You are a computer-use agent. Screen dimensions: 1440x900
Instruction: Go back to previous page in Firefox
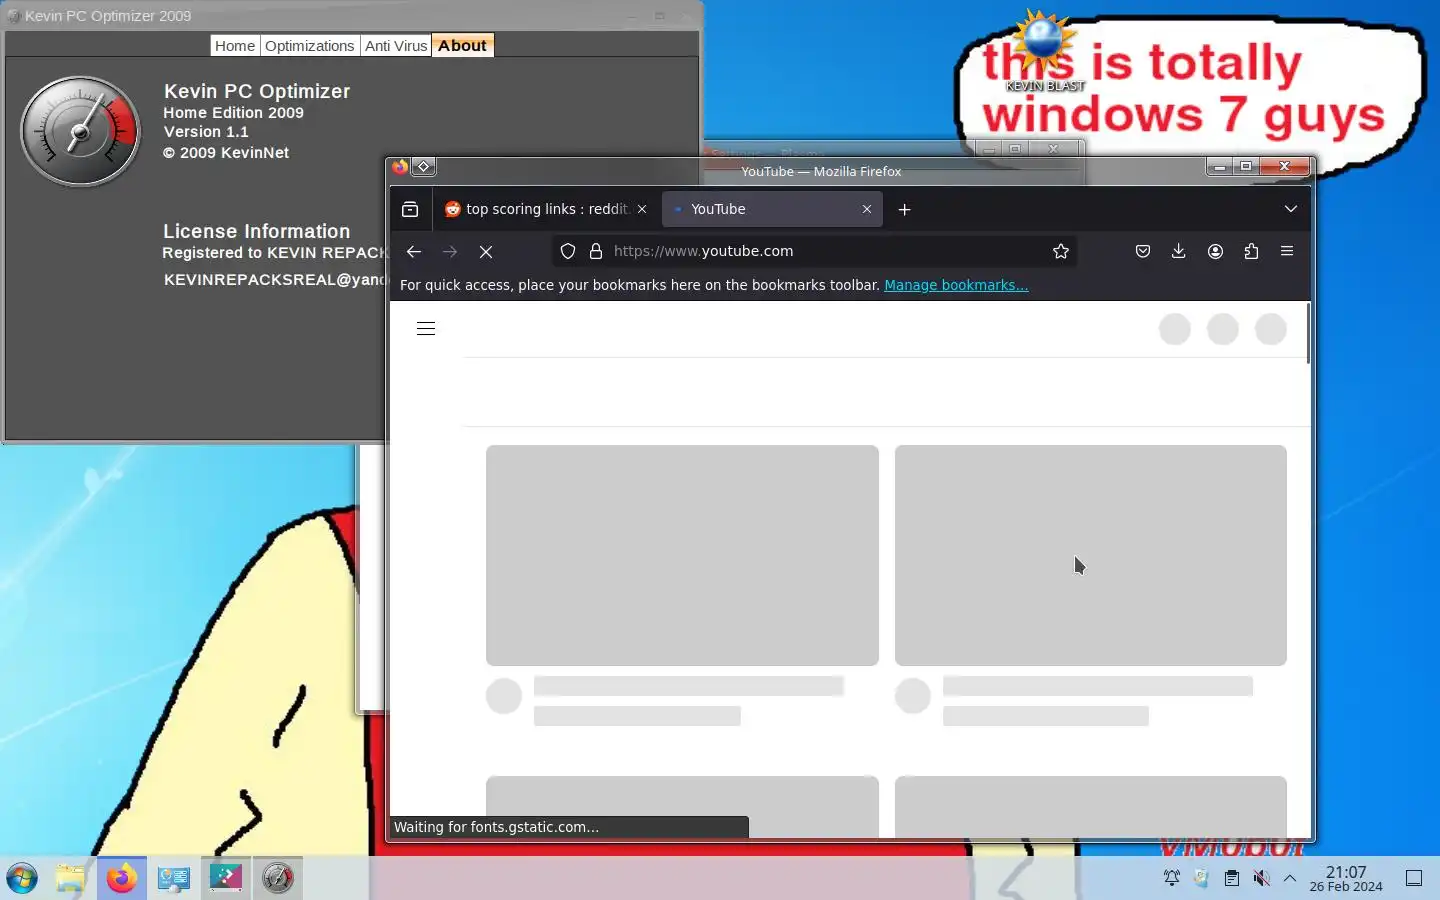coord(414,252)
